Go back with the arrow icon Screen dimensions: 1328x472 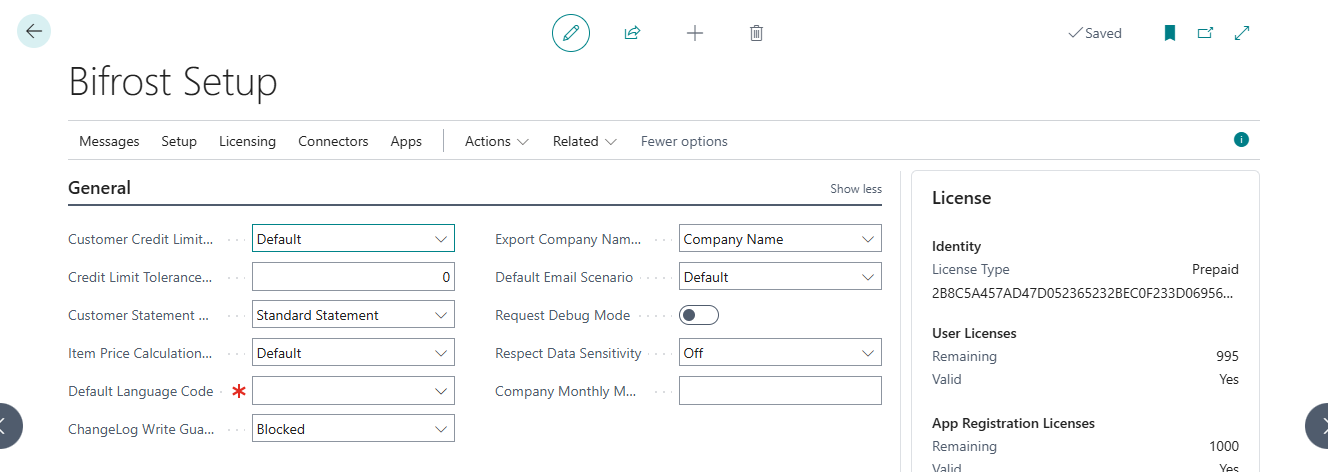(34, 32)
